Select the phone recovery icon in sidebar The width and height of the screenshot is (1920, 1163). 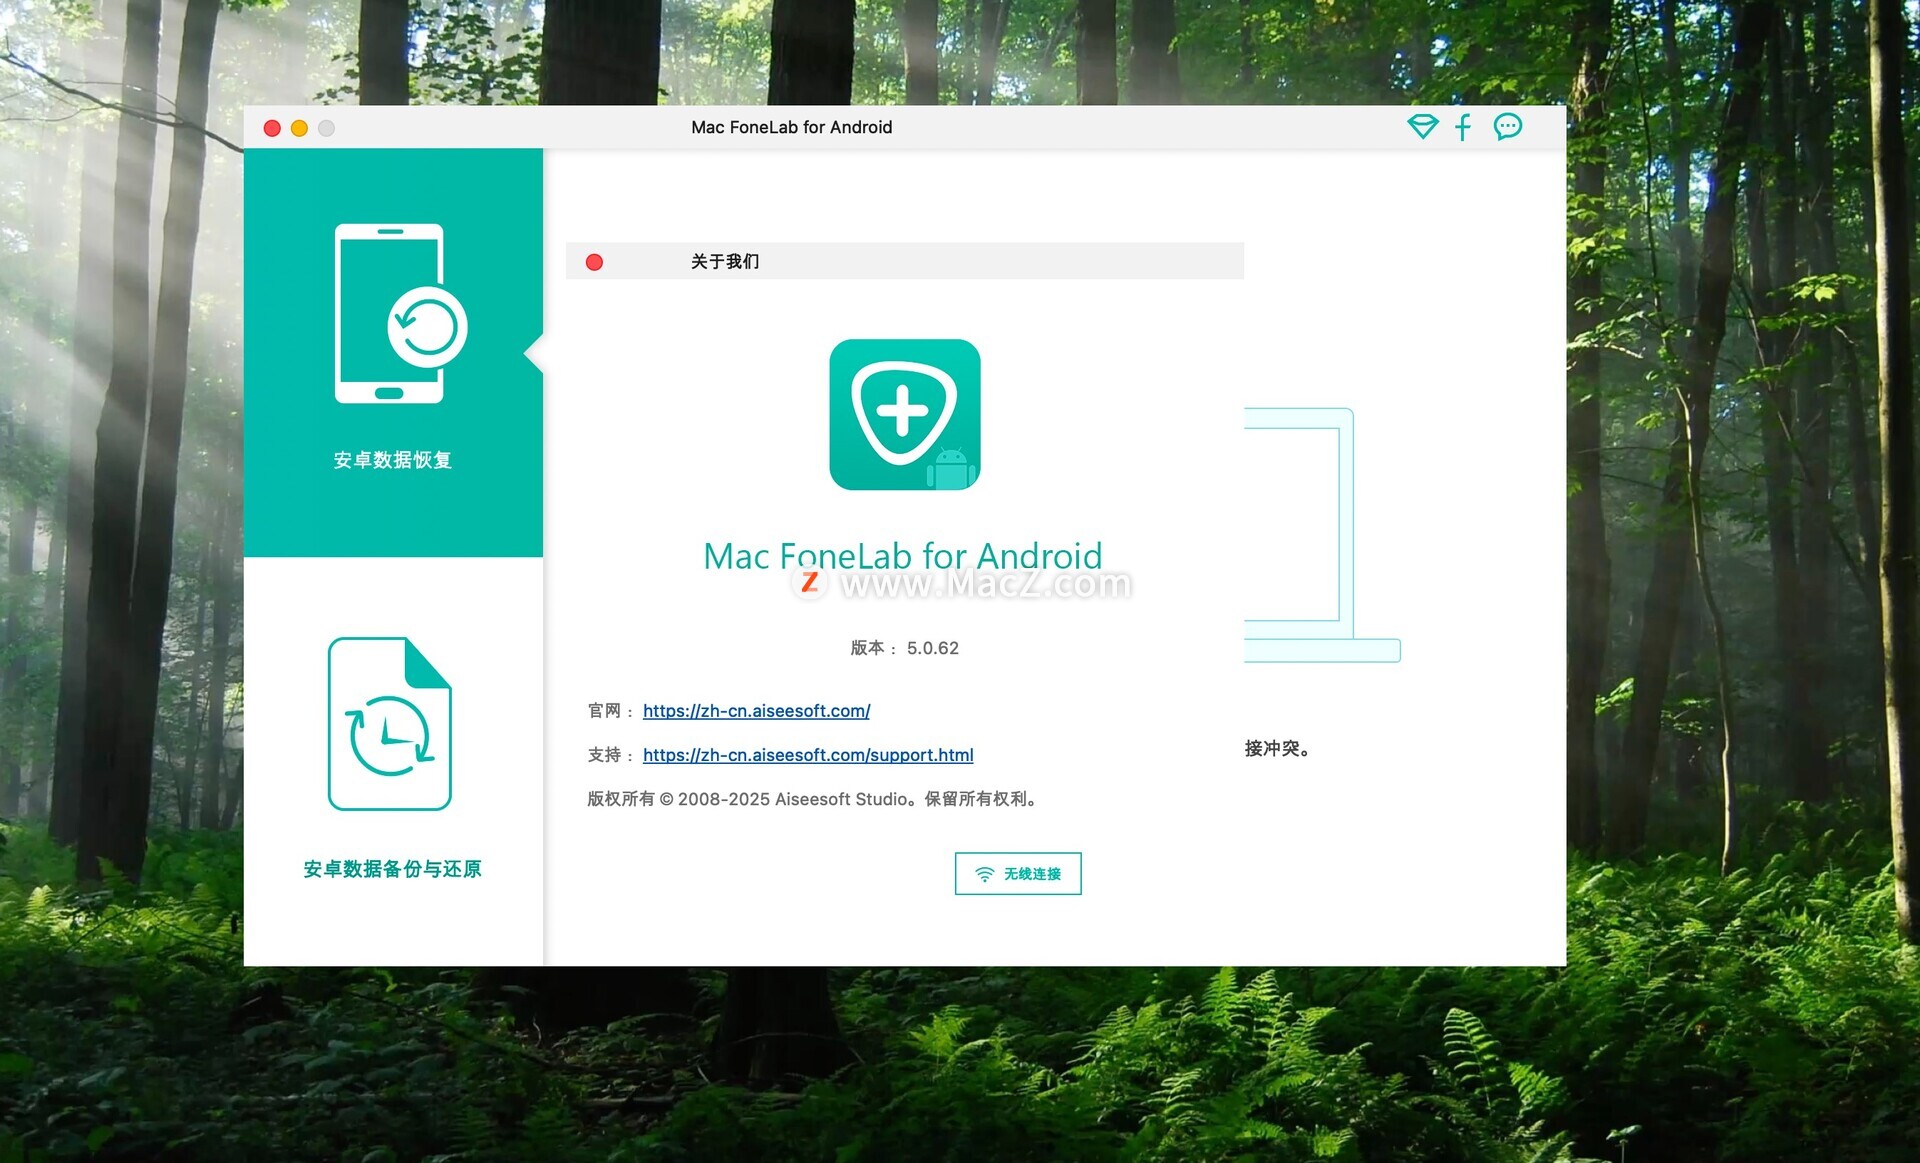coord(400,314)
